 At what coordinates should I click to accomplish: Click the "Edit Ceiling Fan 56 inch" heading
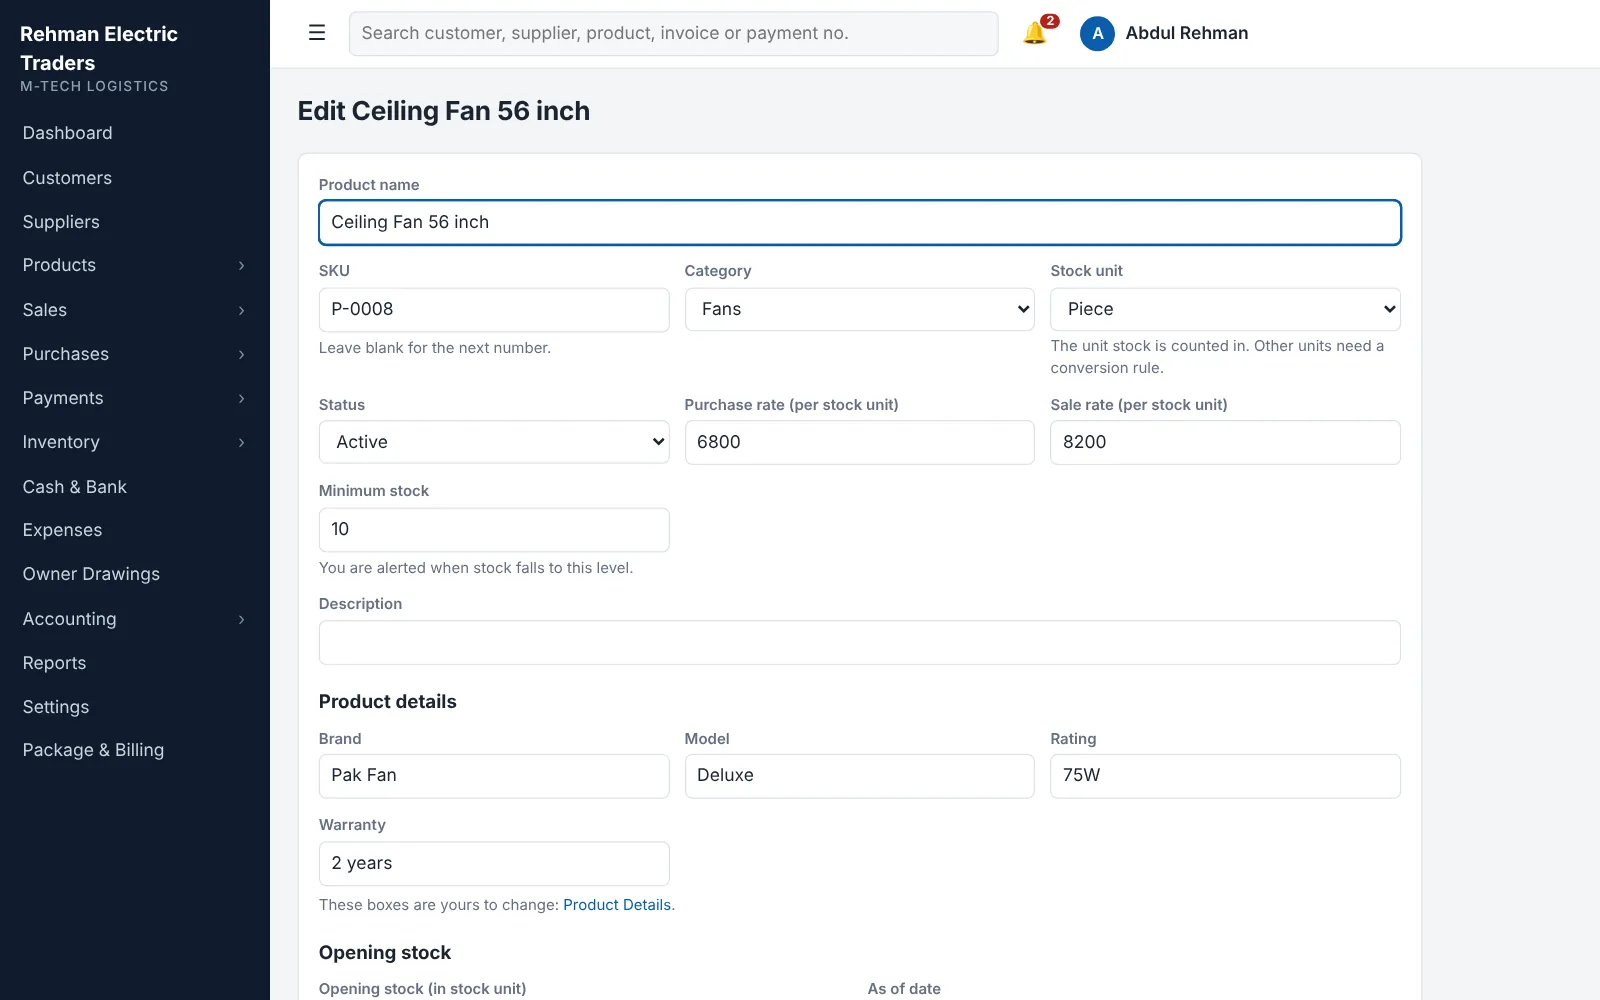[x=444, y=111]
